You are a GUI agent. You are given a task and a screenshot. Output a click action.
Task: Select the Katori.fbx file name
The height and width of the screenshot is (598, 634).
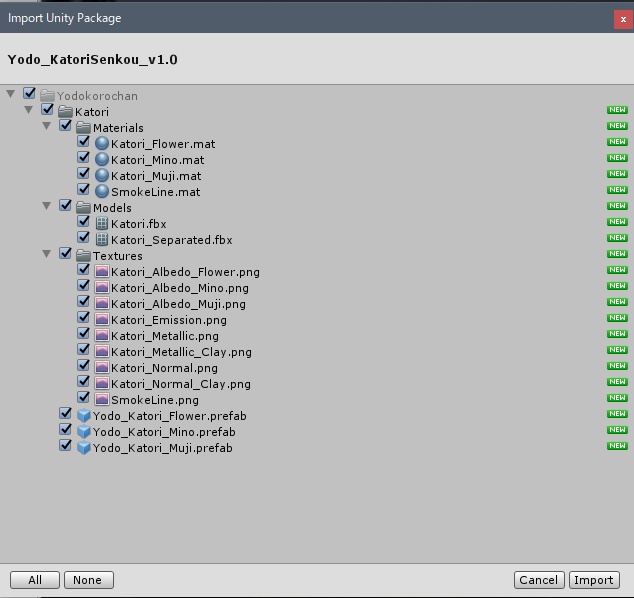(x=139, y=224)
